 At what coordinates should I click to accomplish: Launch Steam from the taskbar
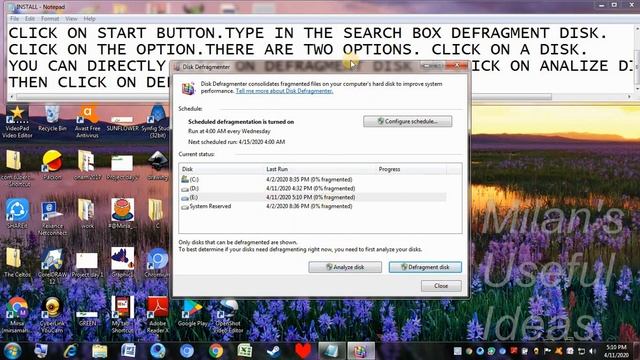[273, 351]
